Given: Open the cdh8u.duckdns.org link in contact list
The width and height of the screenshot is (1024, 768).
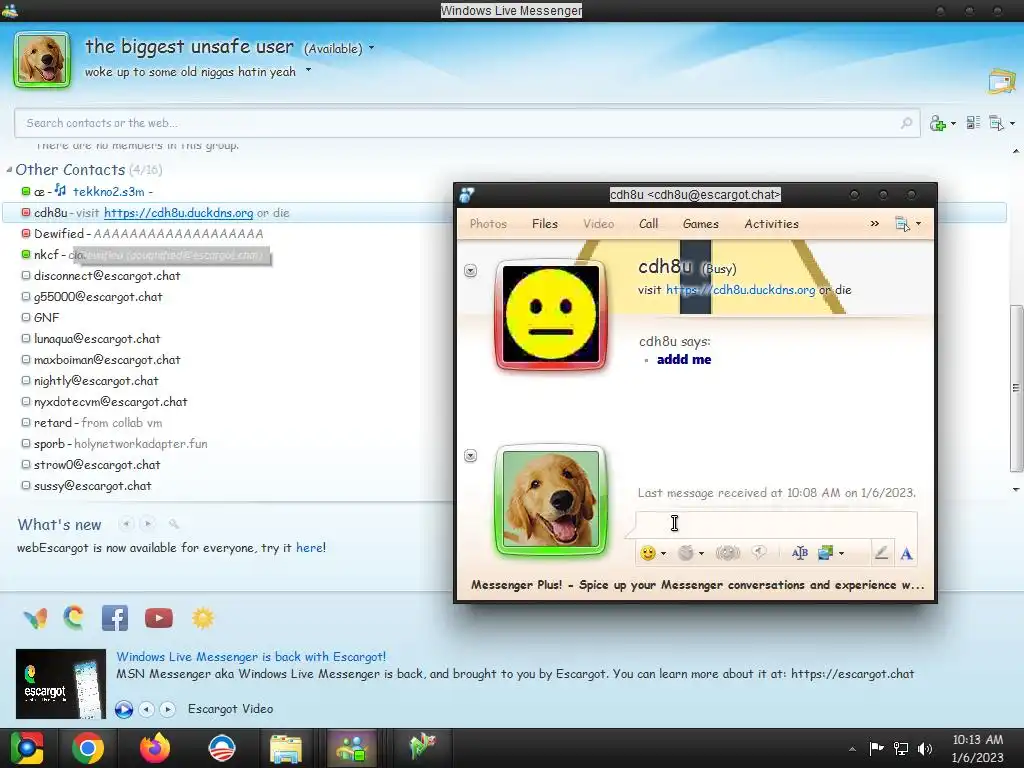Looking at the screenshot, I should click(178, 213).
